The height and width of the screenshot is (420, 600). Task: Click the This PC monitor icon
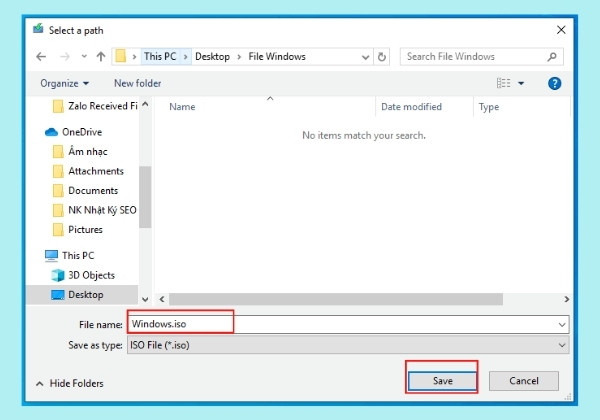51,256
